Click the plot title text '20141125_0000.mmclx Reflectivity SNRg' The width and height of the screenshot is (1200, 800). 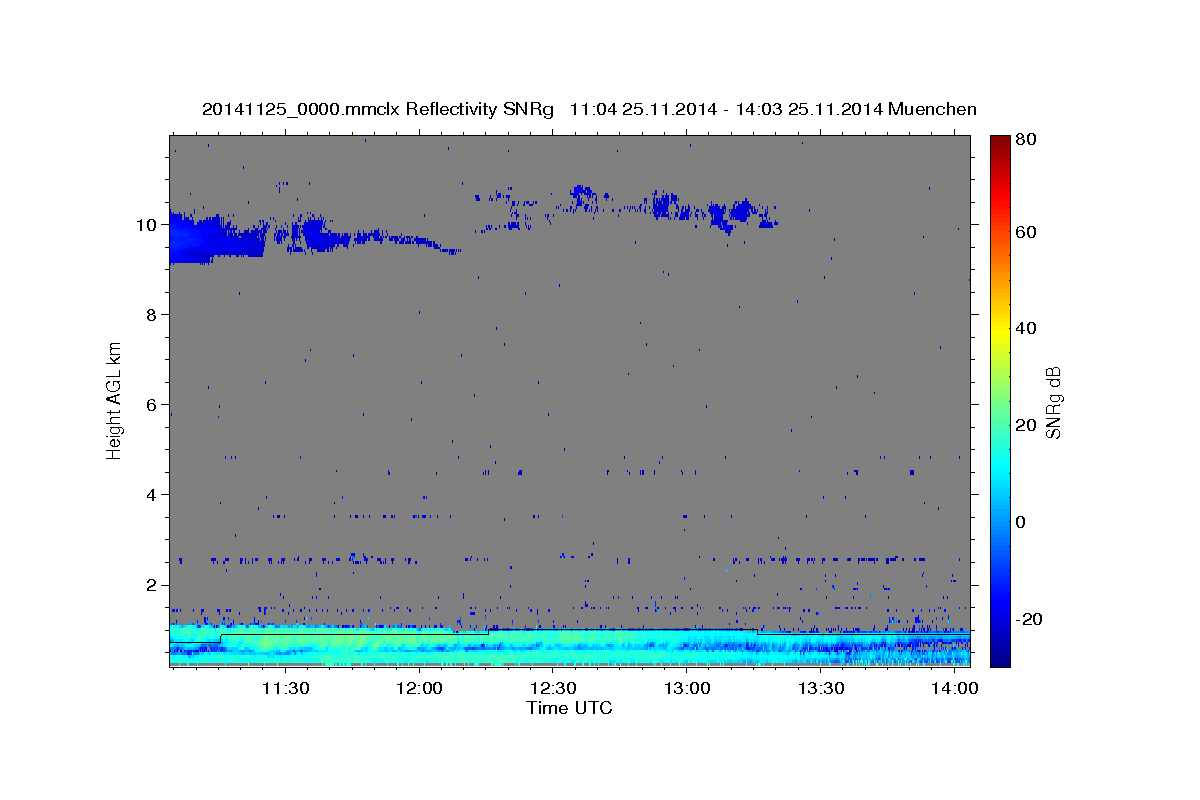click(x=377, y=108)
